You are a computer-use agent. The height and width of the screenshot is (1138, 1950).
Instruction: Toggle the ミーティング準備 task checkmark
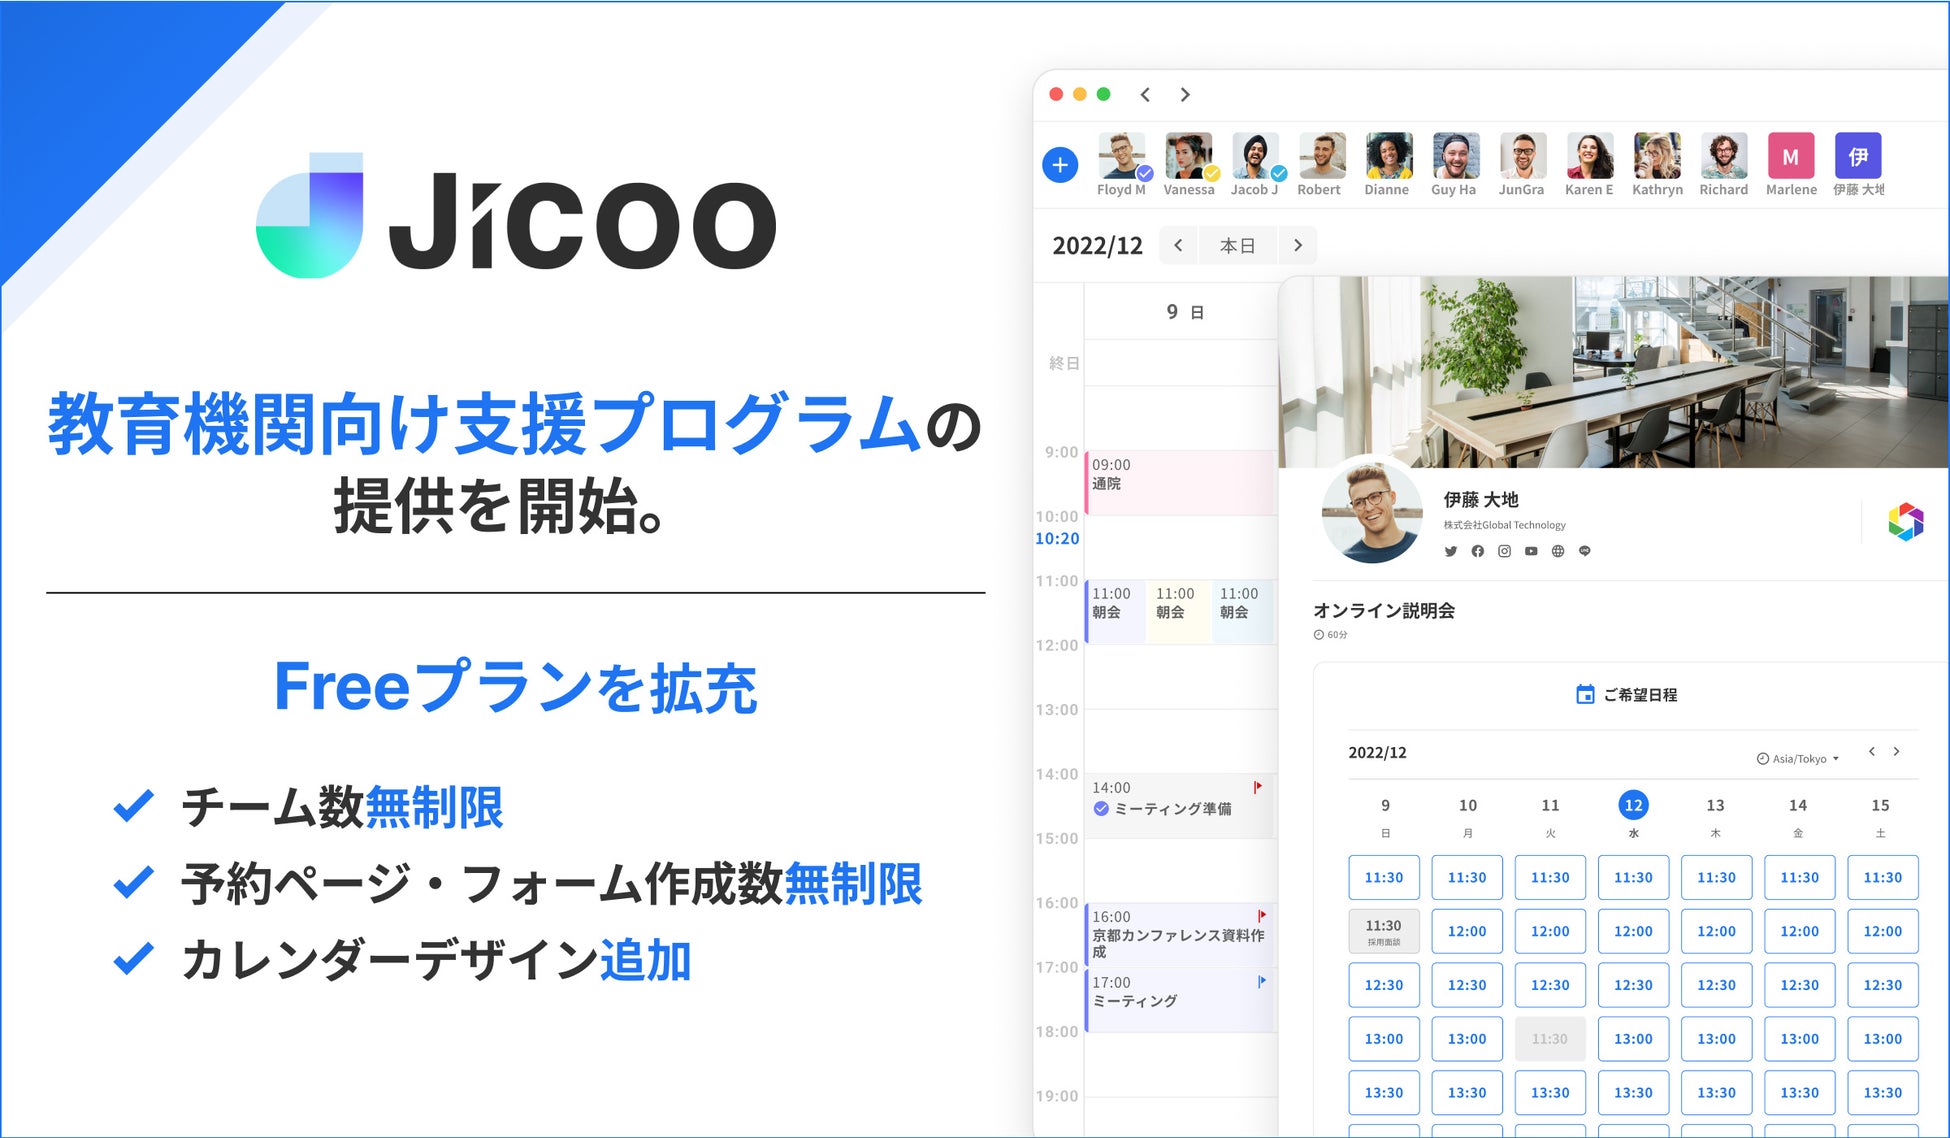point(1101,809)
